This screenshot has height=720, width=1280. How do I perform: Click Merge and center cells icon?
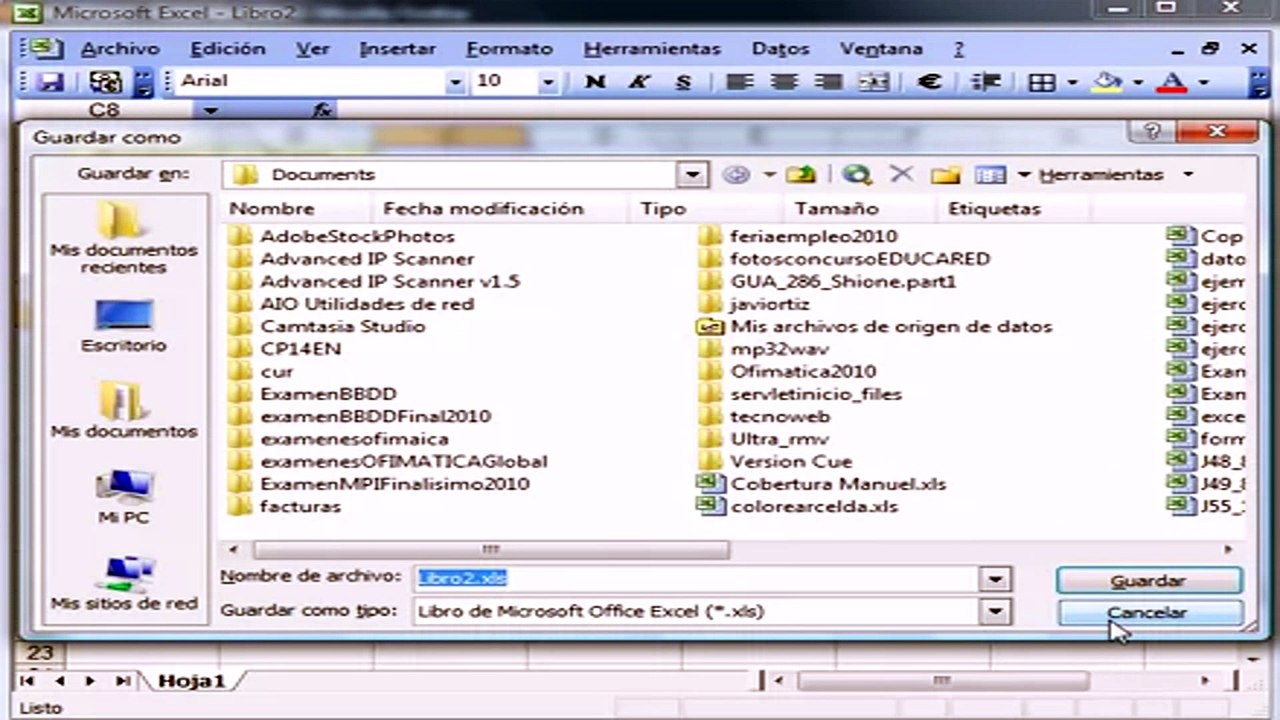(x=873, y=82)
